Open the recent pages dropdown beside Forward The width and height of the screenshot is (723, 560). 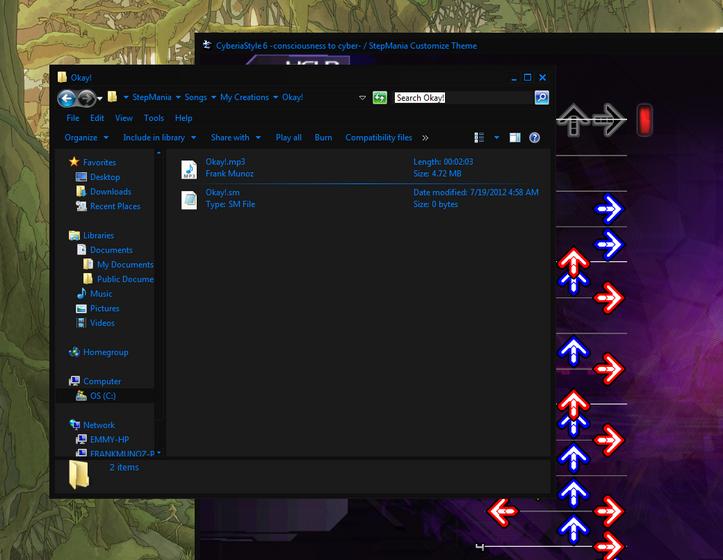(100, 98)
